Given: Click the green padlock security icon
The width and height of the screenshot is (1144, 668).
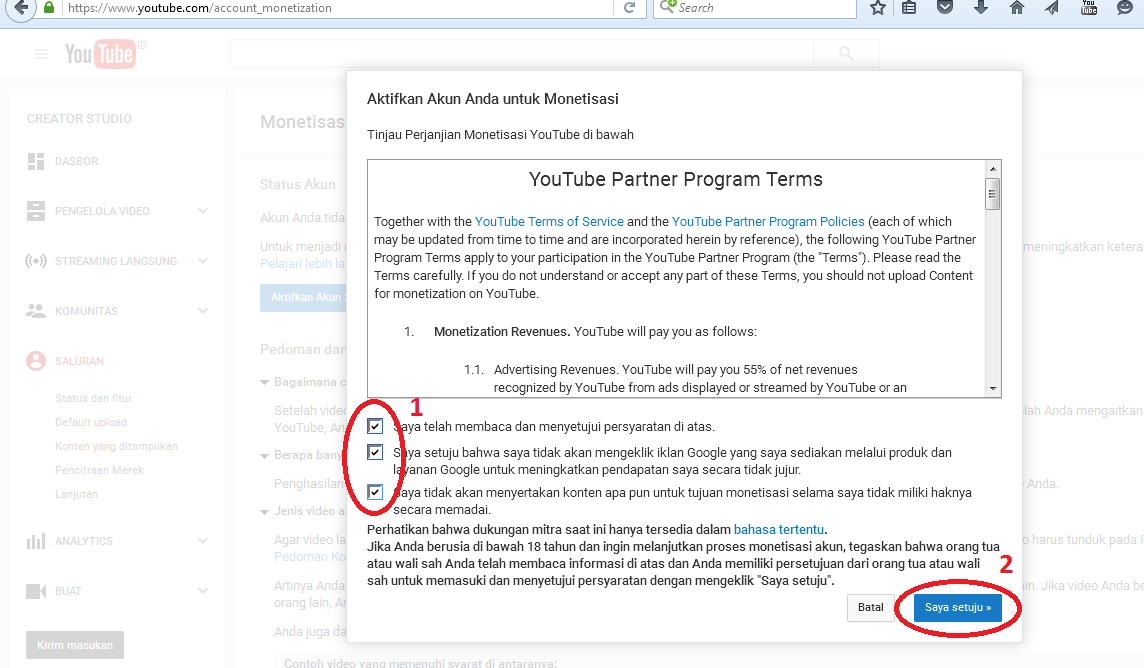Looking at the screenshot, I should pyautogui.click(x=49, y=7).
